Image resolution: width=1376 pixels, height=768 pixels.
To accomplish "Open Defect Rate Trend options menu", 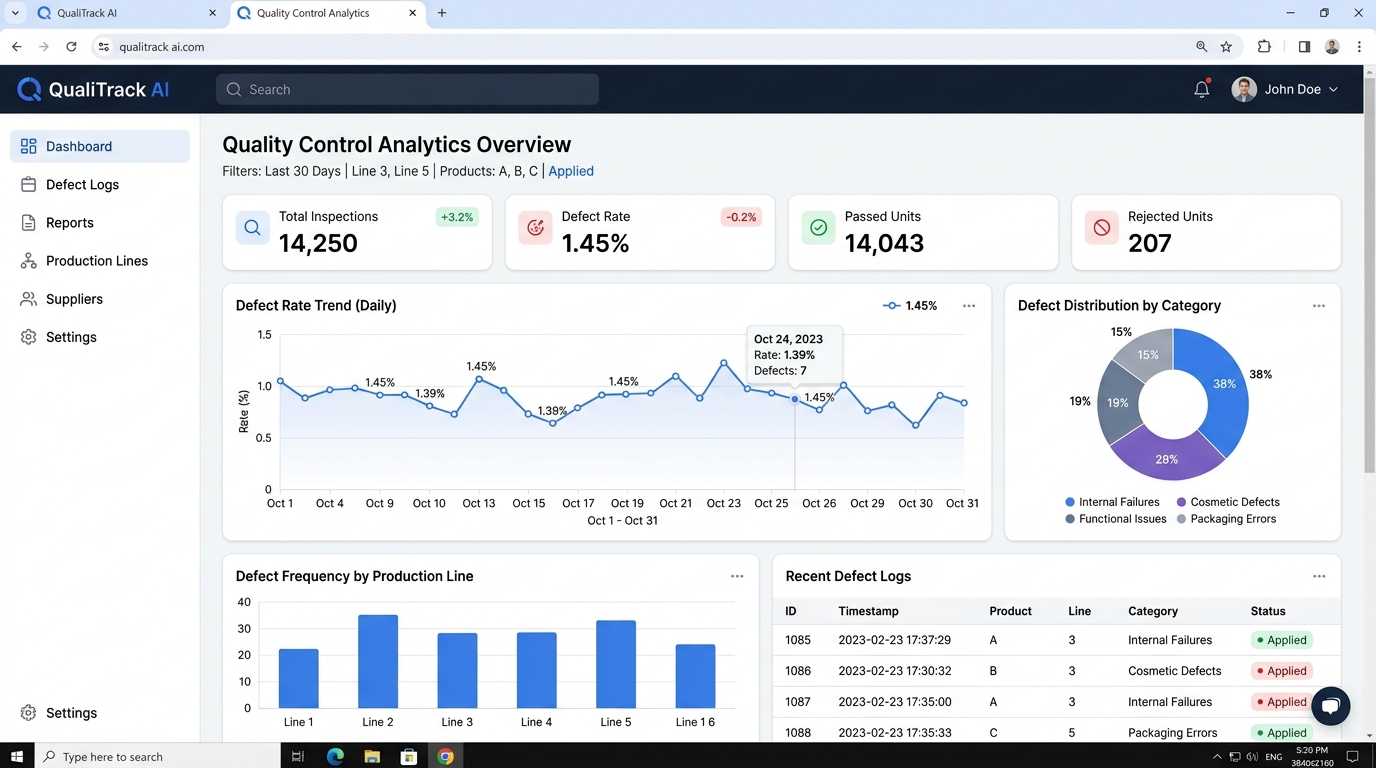I will [x=969, y=306].
